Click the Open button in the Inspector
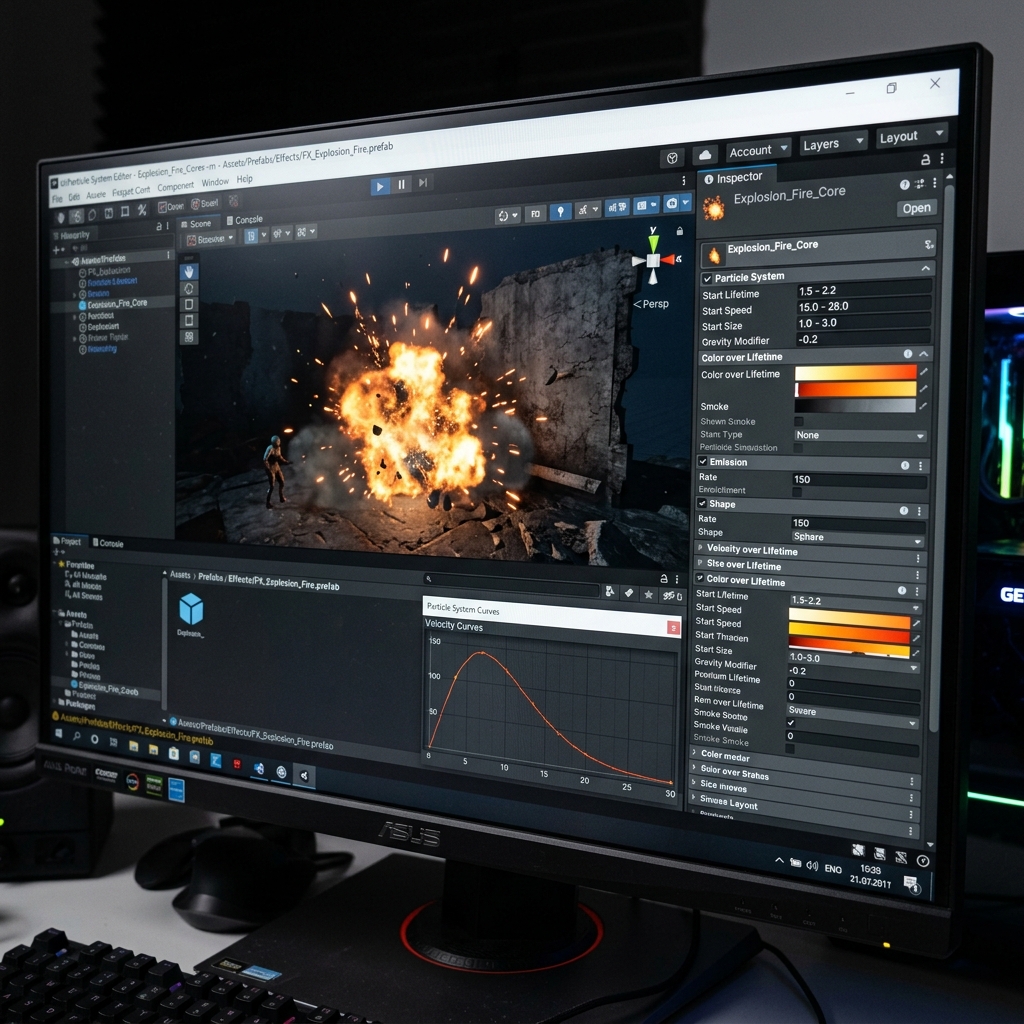1024x1024 pixels. click(x=916, y=208)
